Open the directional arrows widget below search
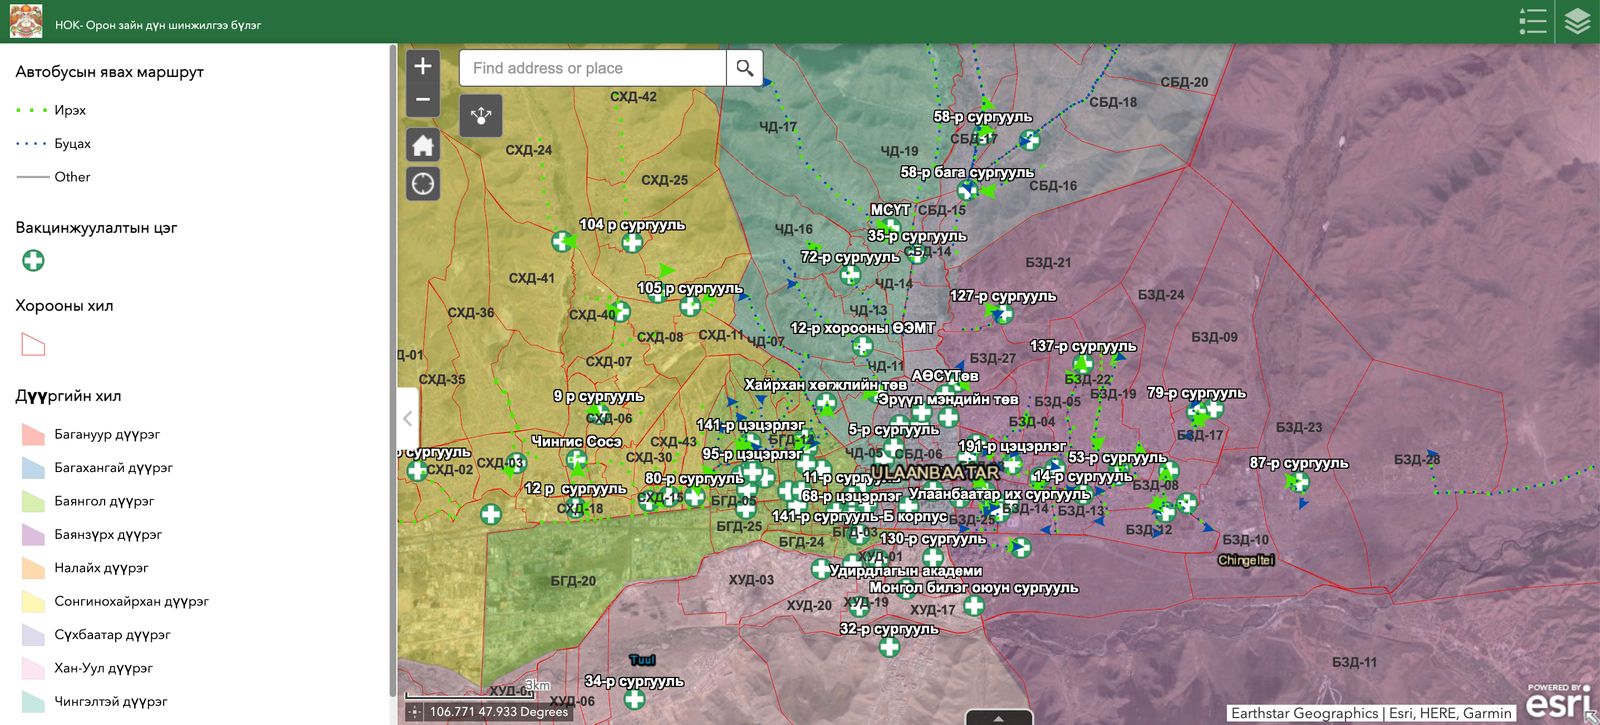The height and width of the screenshot is (725, 1600). pos(481,116)
